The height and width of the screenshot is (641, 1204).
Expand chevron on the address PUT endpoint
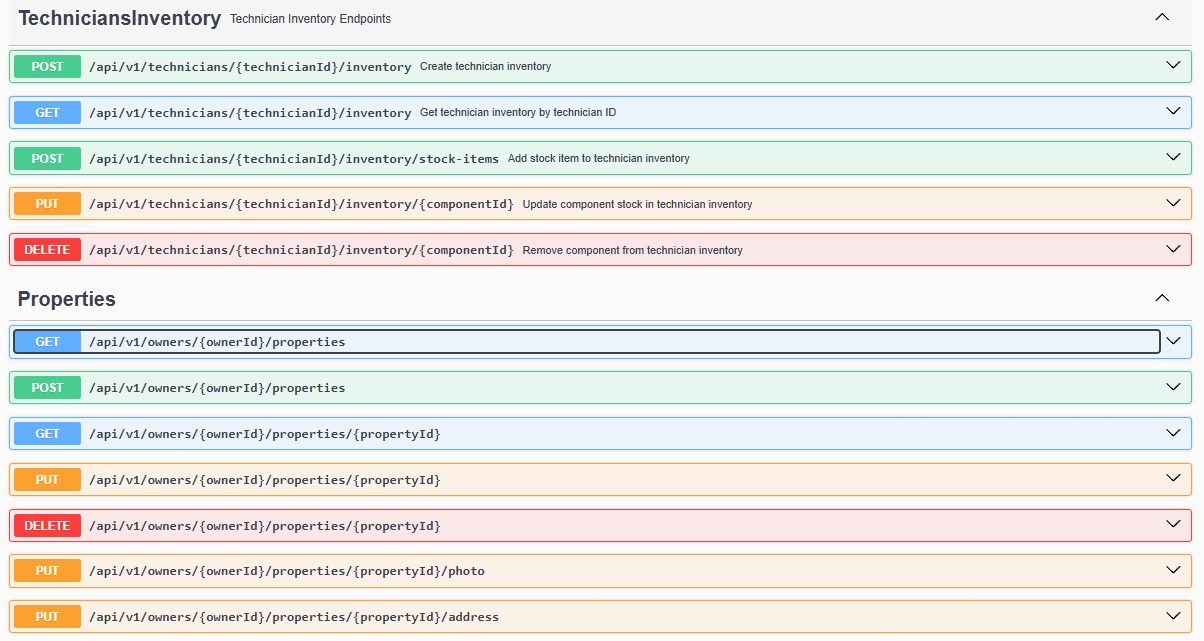pos(1174,616)
